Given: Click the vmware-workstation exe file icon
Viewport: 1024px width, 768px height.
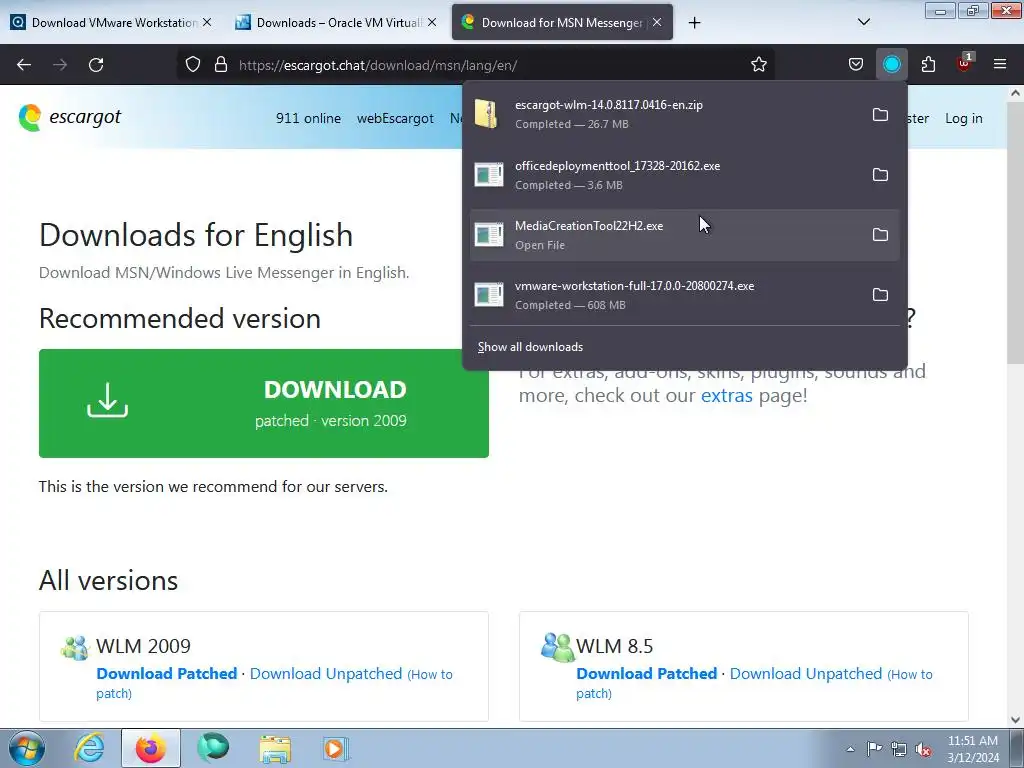Looking at the screenshot, I should point(488,295).
